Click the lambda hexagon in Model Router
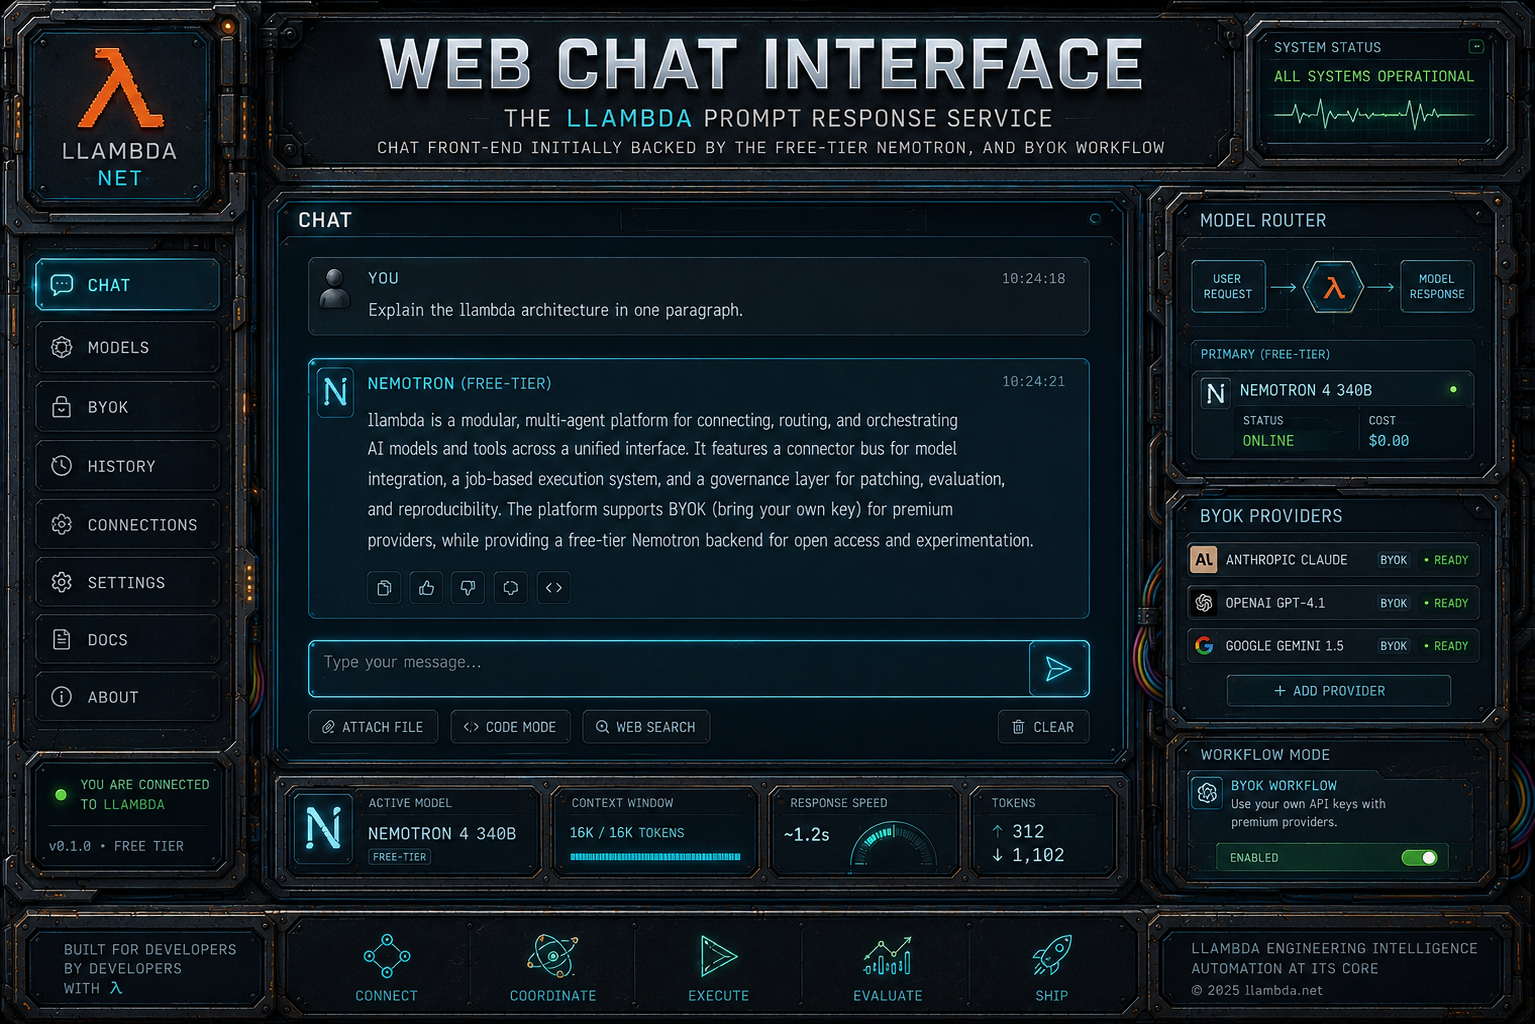Image resolution: width=1535 pixels, height=1024 pixels. (1334, 288)
